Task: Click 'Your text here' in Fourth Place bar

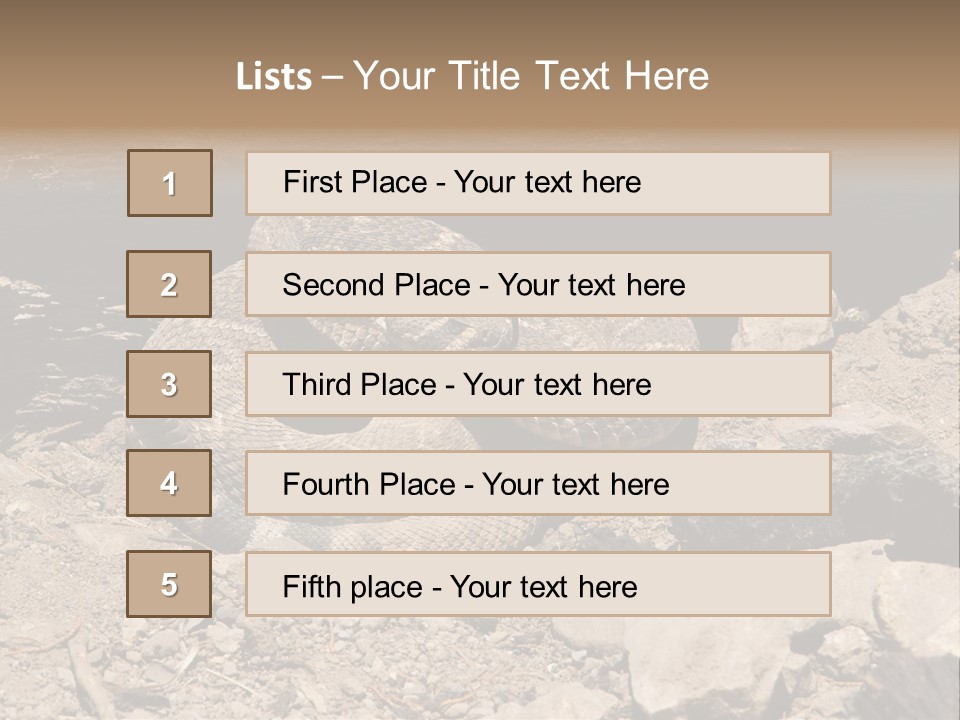Action: coord(576,484)
